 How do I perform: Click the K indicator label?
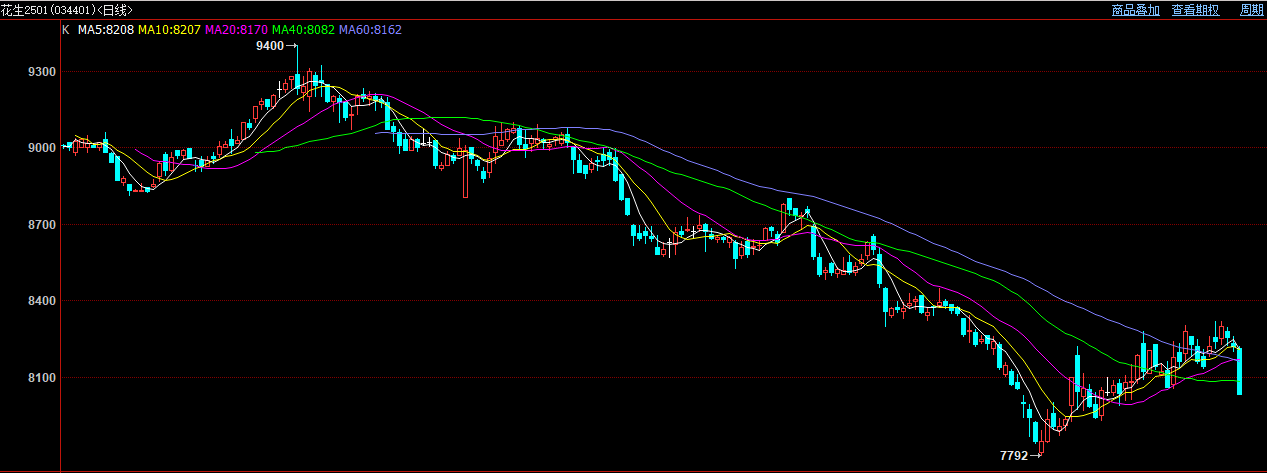pyautogui.click(x=66, y=30)
